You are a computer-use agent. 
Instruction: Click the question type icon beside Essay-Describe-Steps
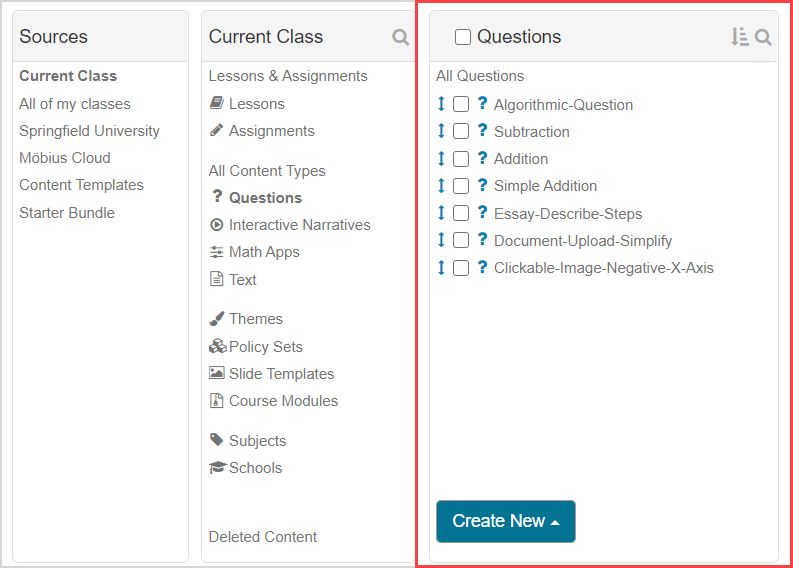(x=482, y=213)
